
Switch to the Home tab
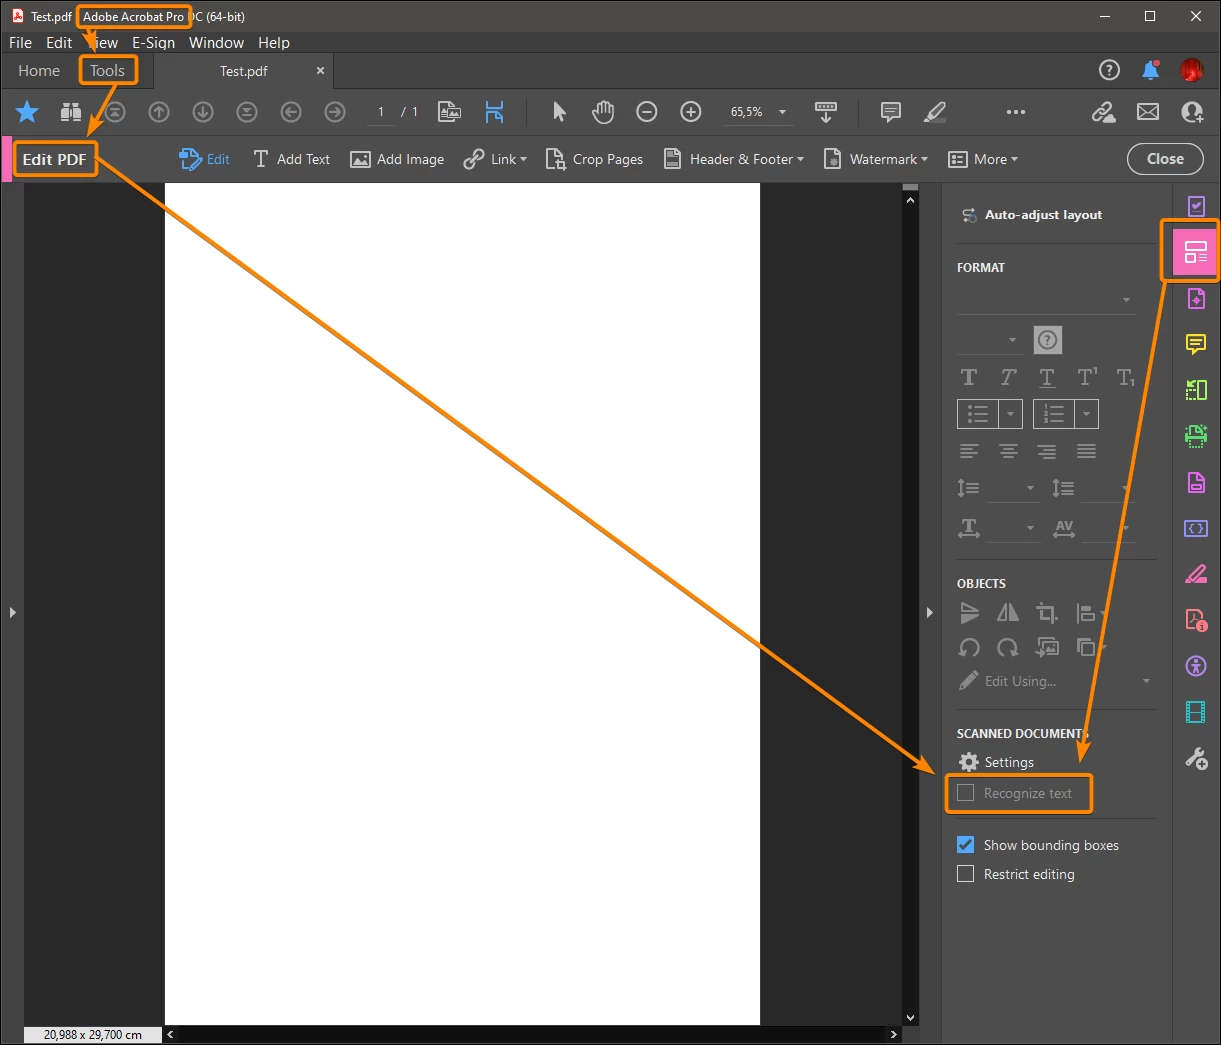(x=39, y=71)
